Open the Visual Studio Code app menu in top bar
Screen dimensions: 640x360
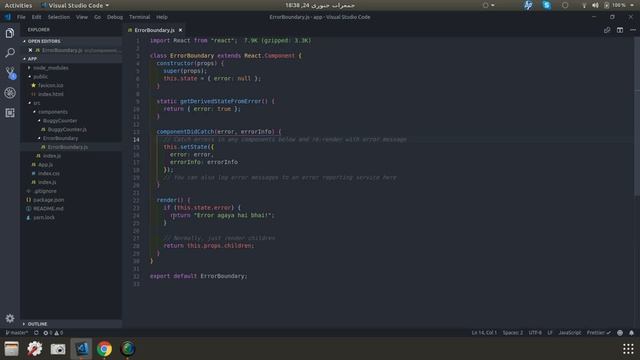pos(75,5)
